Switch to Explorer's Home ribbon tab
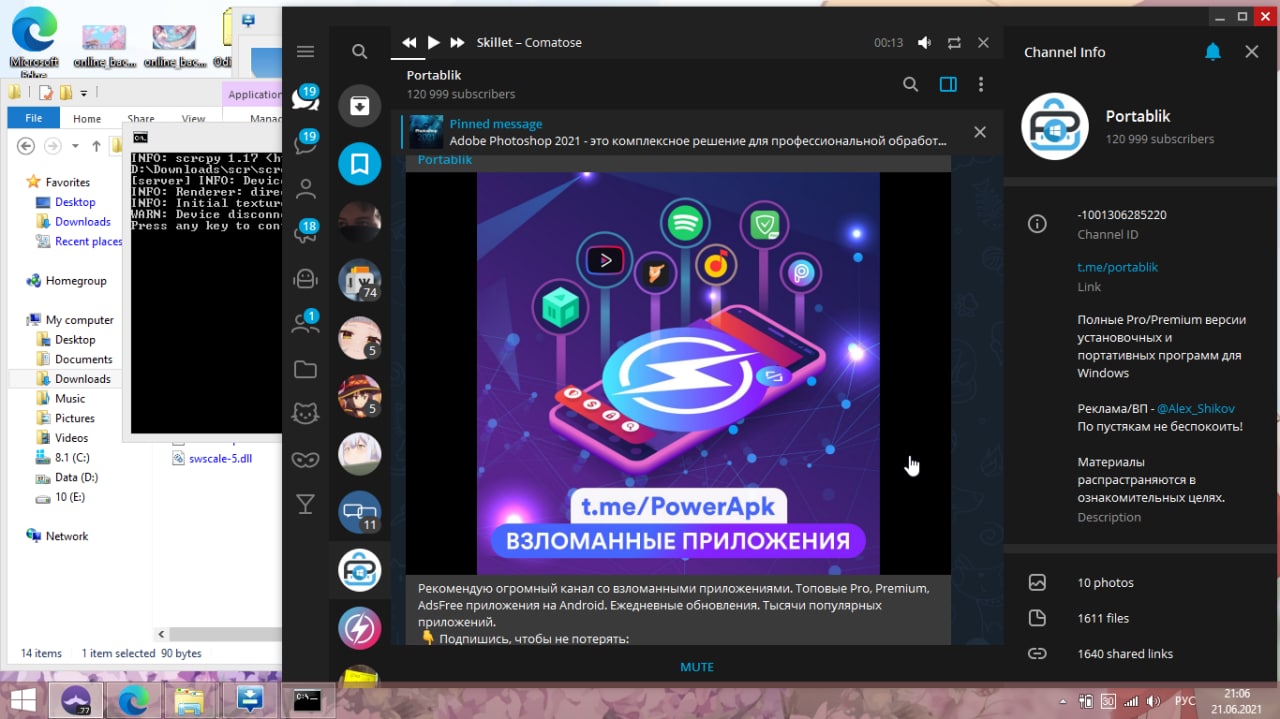1280x719 pixels. point(87,118)
